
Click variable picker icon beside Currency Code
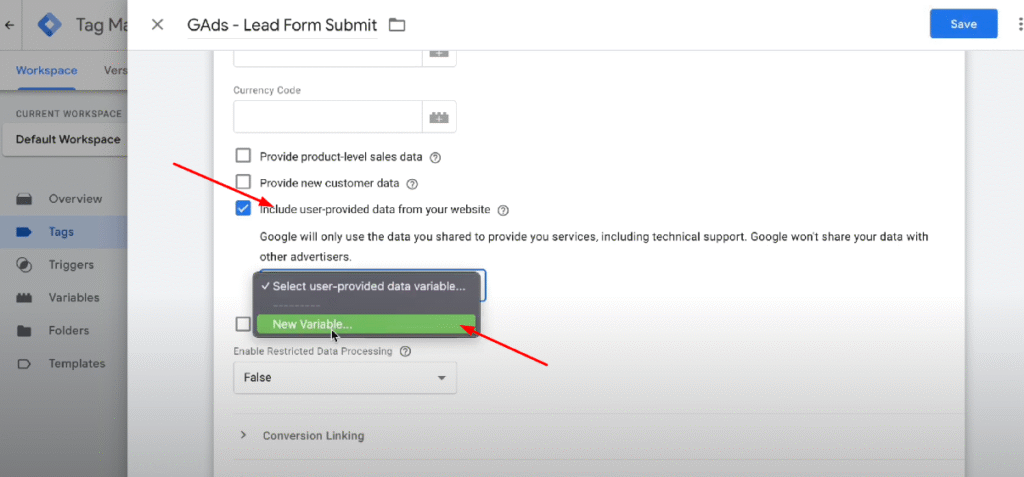click(440, 117)
